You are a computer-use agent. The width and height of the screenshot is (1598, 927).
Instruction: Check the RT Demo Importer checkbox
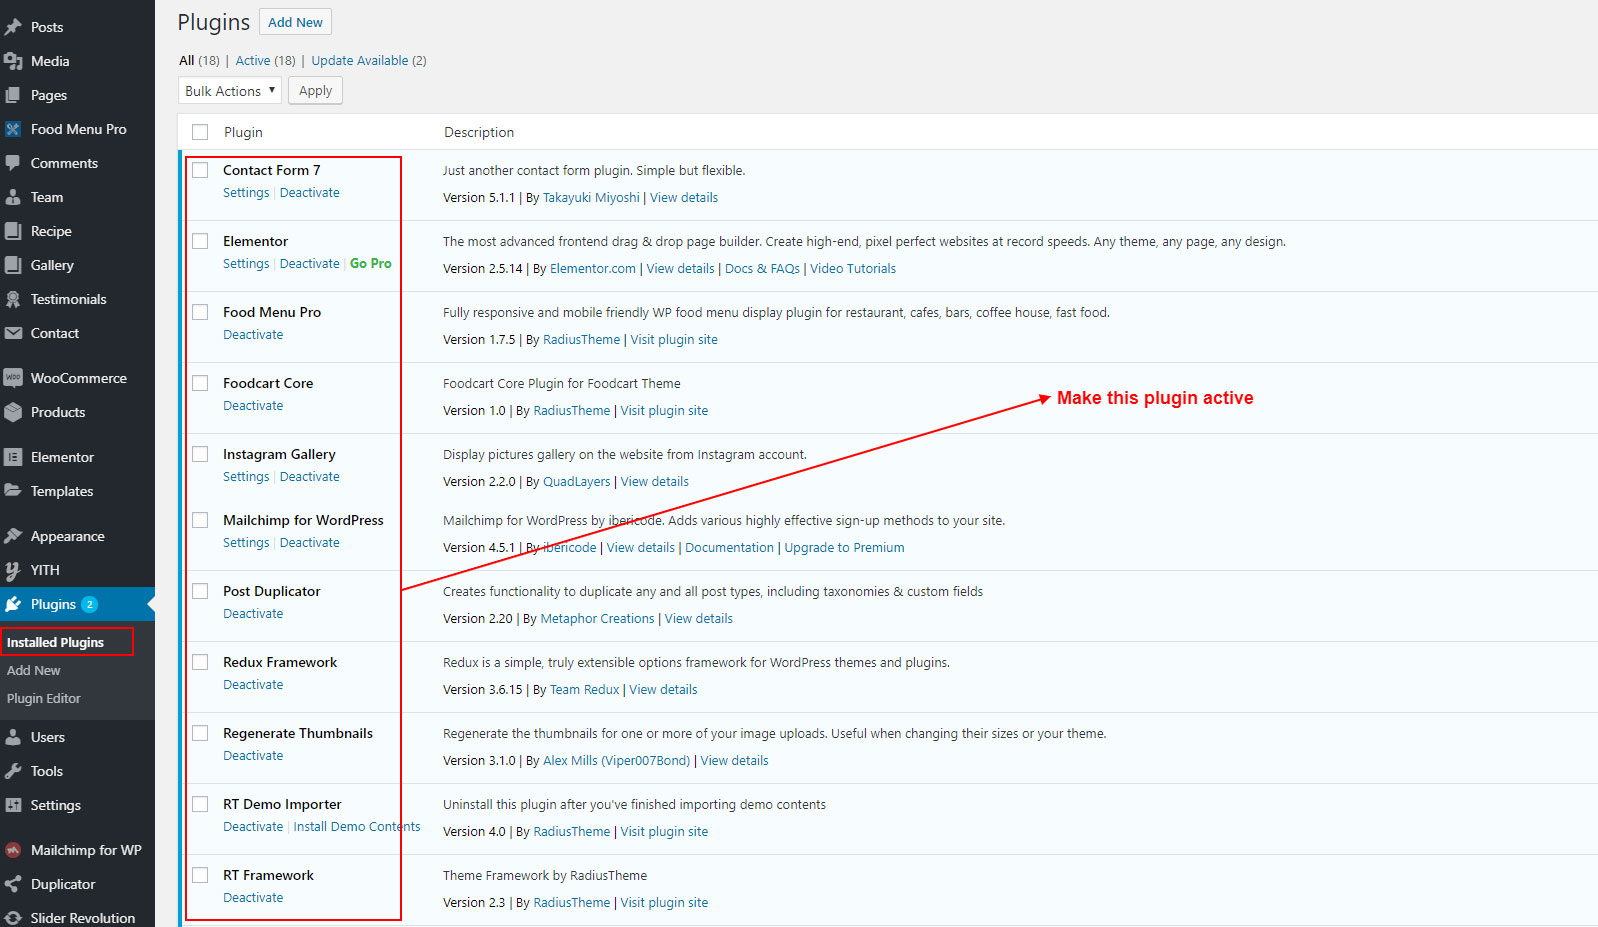point(200,804)
